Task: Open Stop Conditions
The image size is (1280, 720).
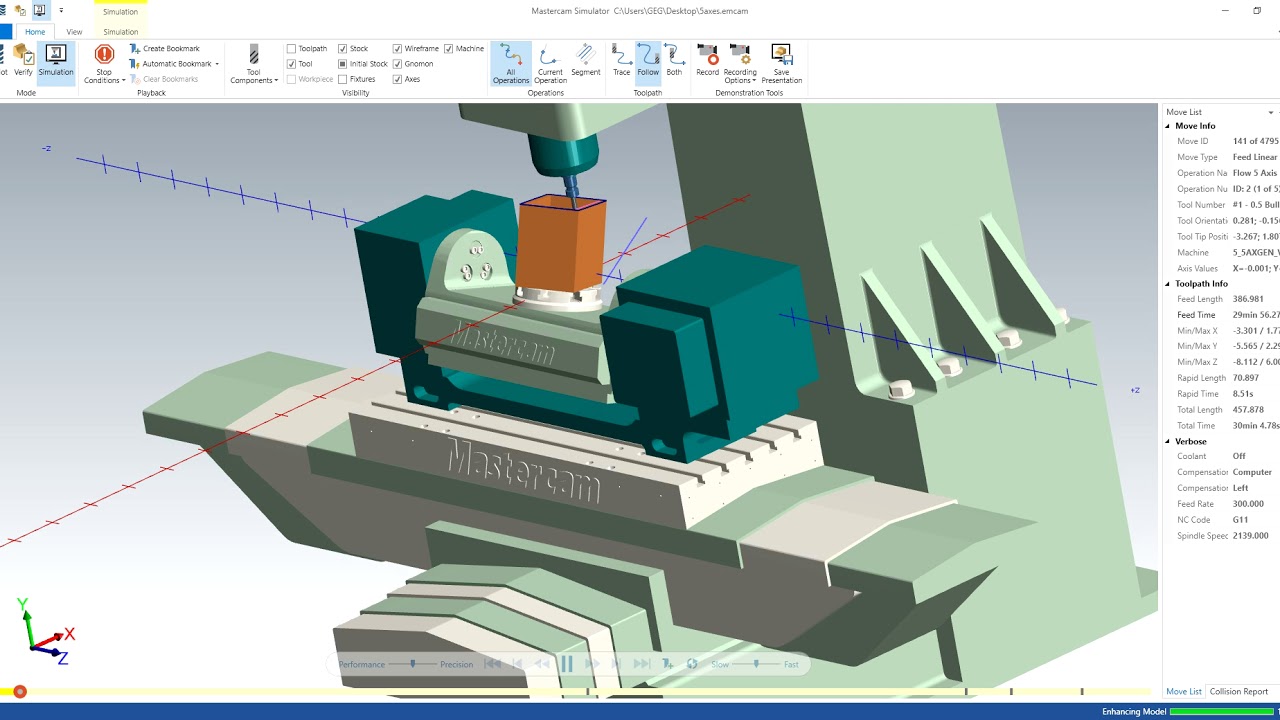Action: 104,64
